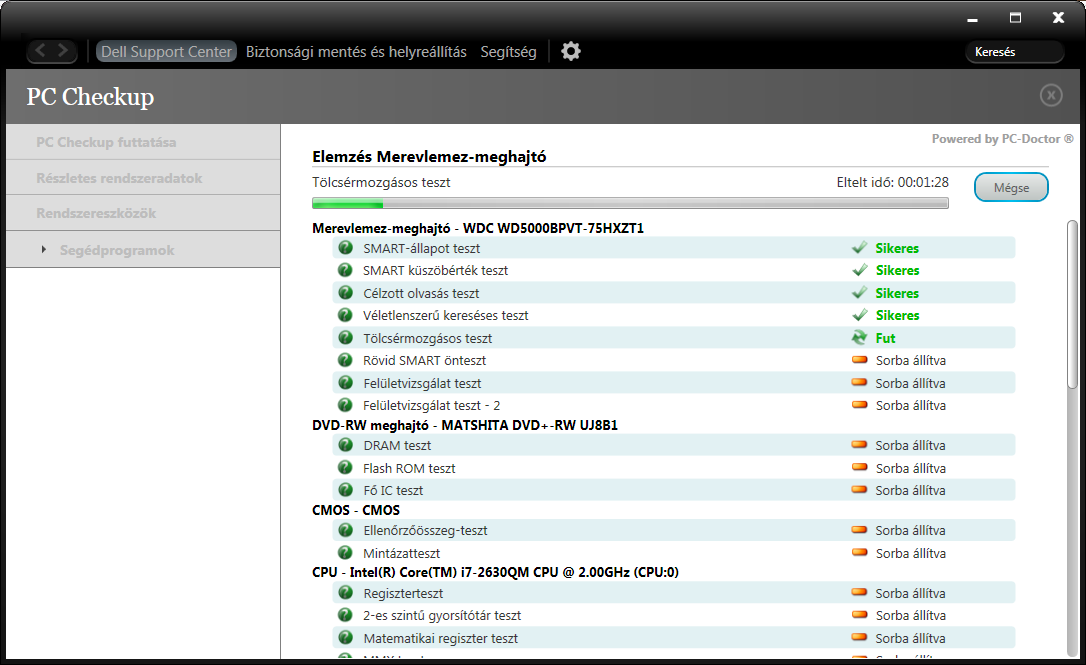Click Sikeres status of Célzott olvasás teszt
1086x665 pixels.
[897, 293]
